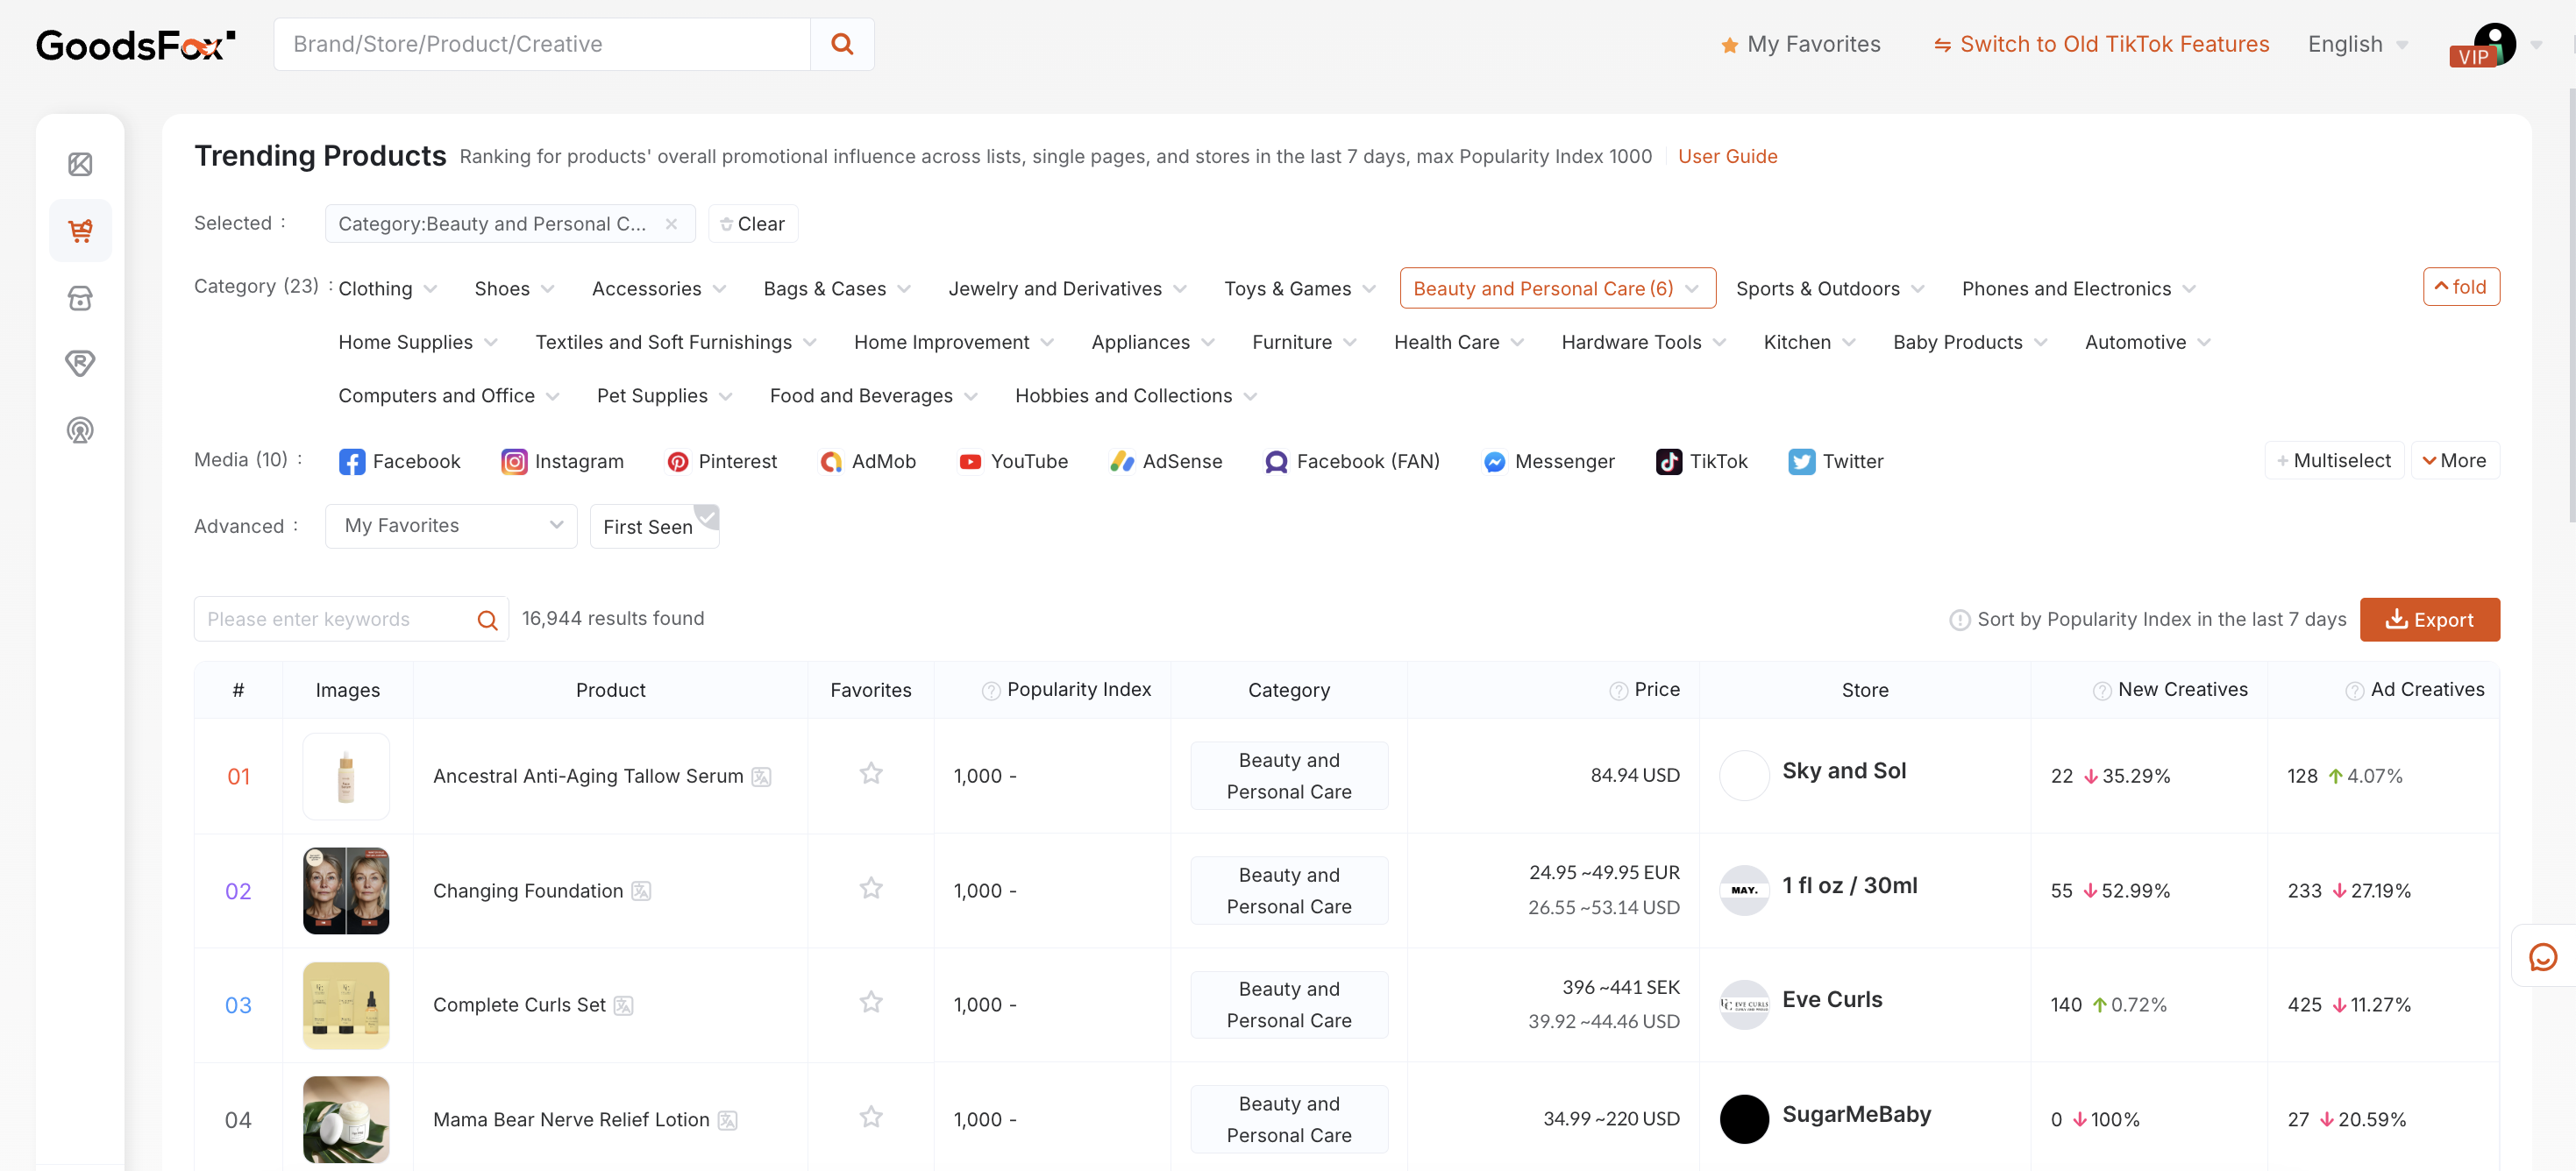Toggle the First Seen filter checkbox
The image size is (2576, 1171).
[x=653, y=526]
